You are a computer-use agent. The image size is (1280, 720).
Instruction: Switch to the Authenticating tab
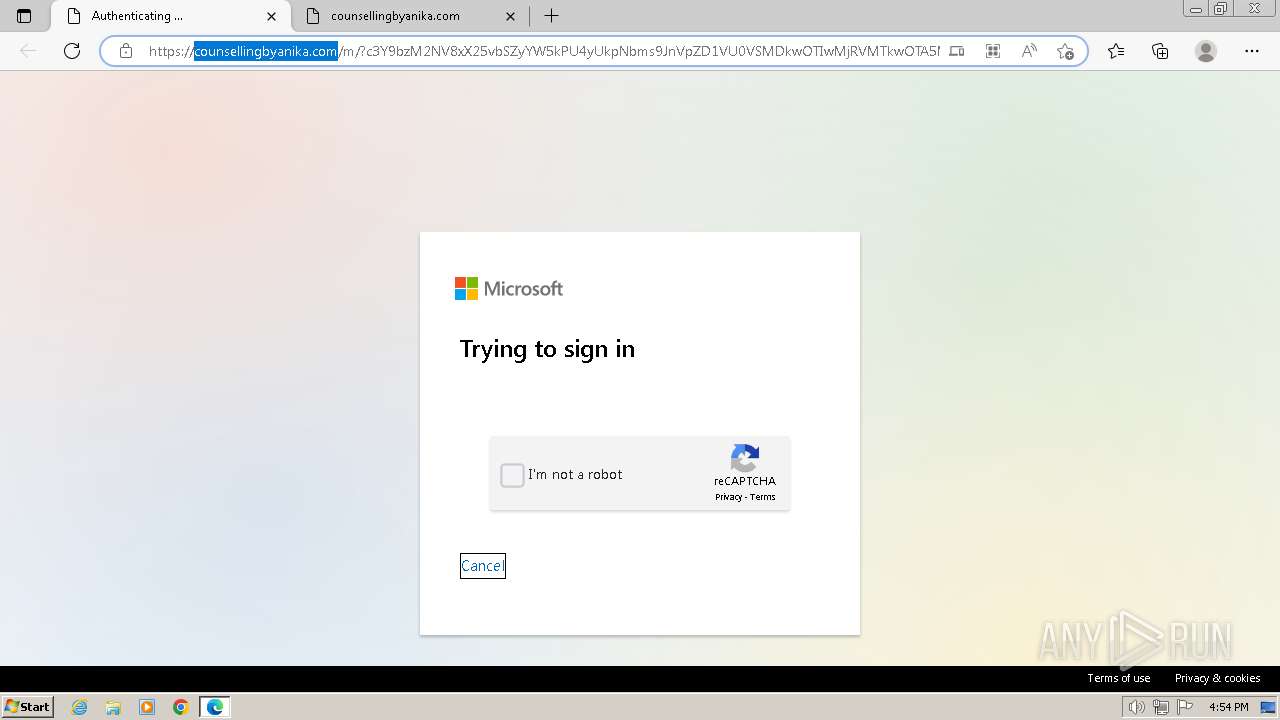point(172,16)
